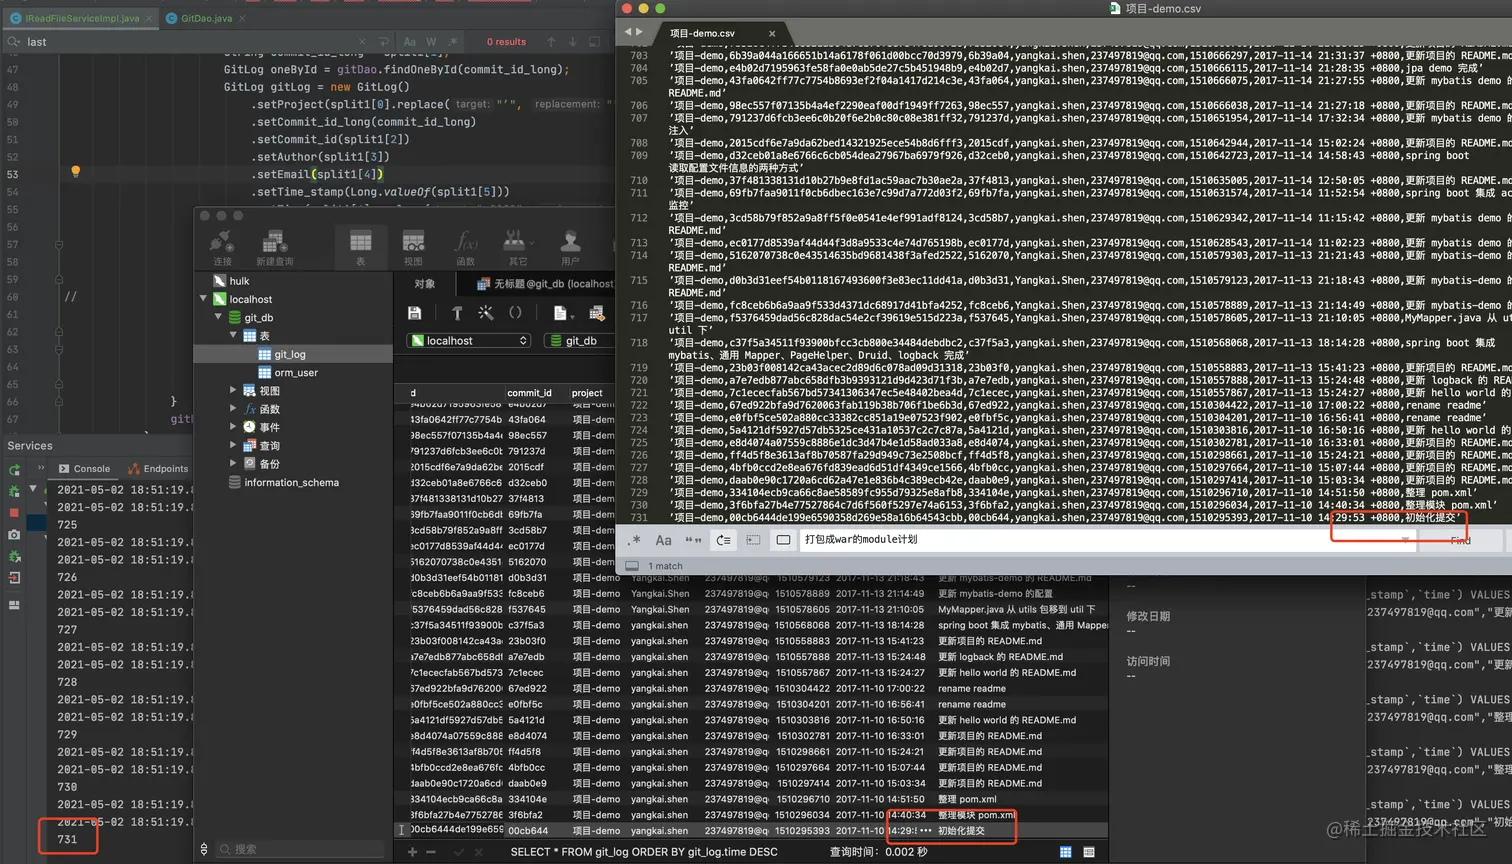Image resolution: width=1512 pixels, height=864 pixels.
Task: Clear the IntelliJ search field with the x icon
Action: point(360,42)
